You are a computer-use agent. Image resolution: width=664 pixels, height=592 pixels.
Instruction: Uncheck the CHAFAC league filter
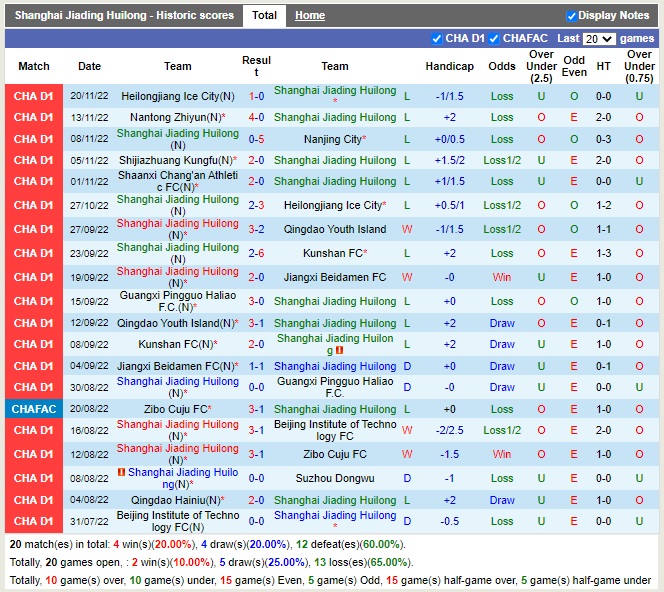coord(494,39)
